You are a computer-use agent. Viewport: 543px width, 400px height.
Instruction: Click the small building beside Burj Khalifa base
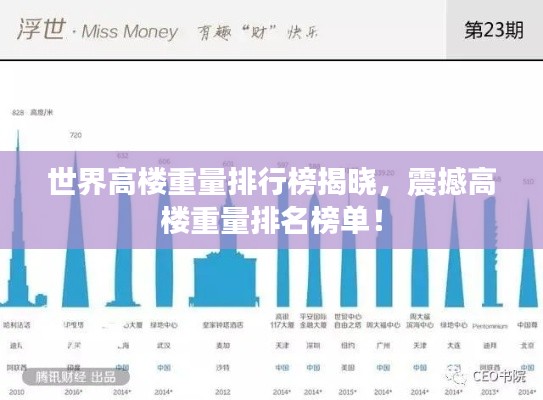pyautogui.click(x=41, y=300)
